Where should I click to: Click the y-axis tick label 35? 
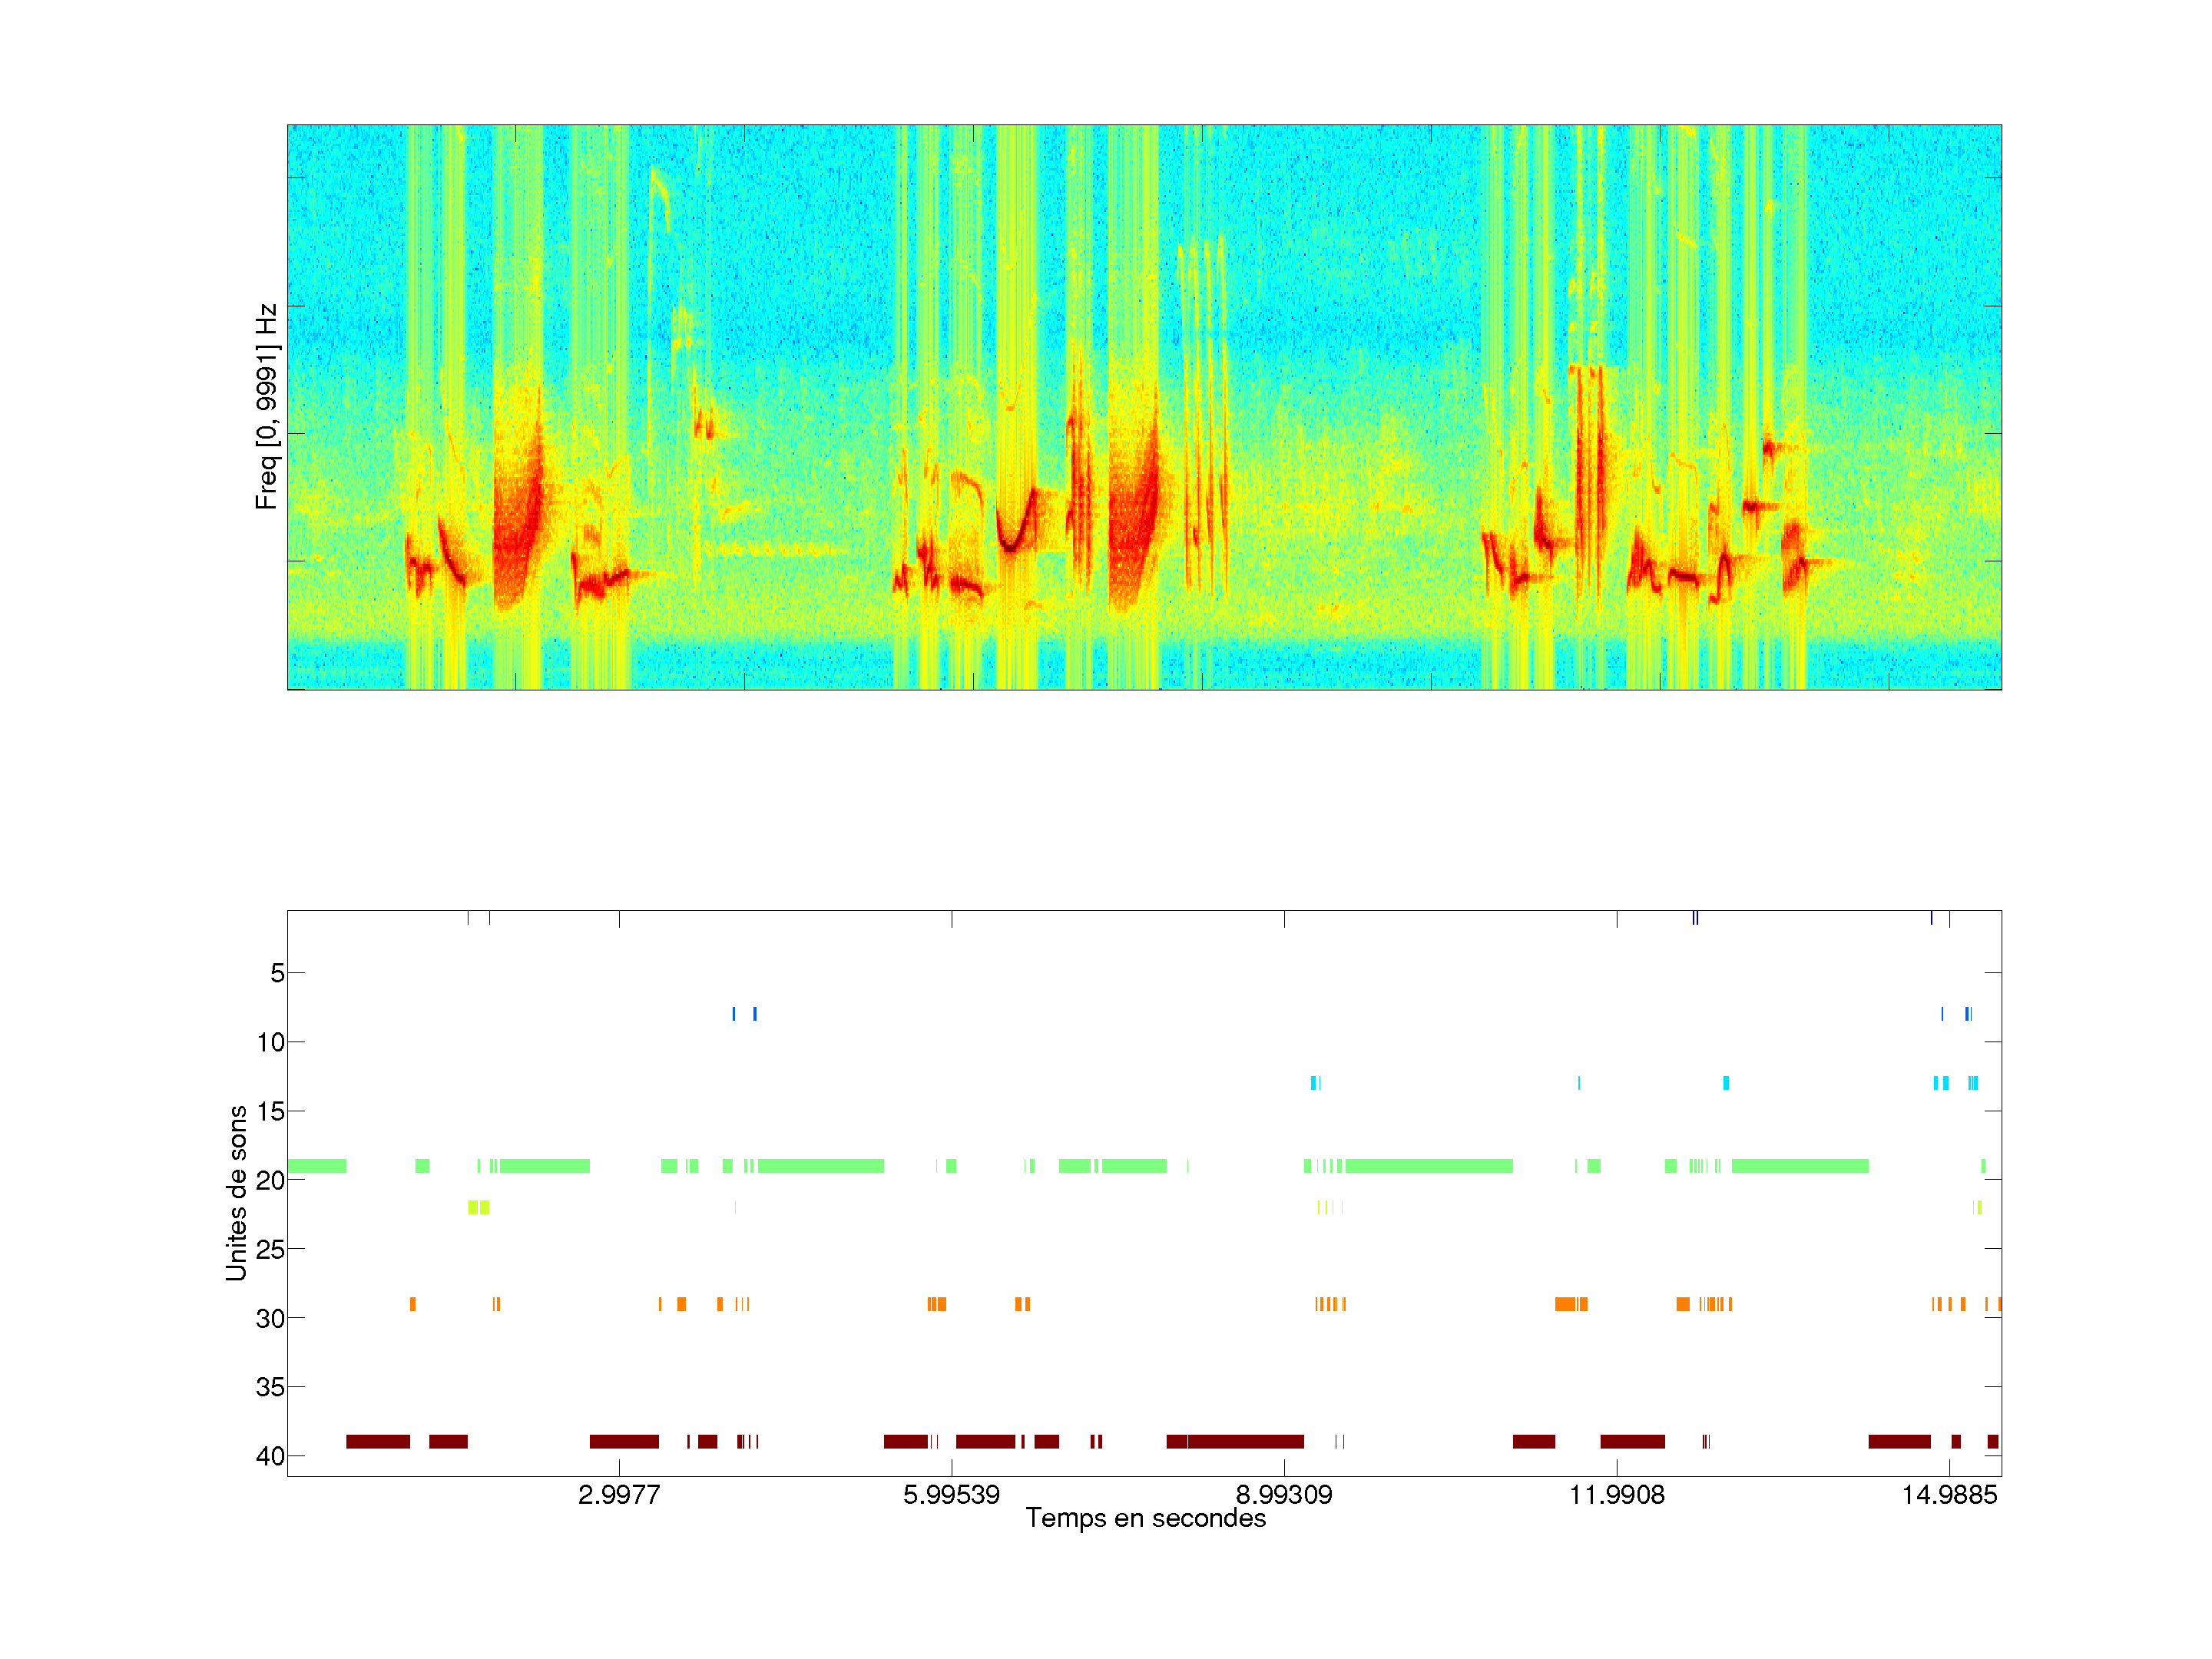tap(271, 1387)
